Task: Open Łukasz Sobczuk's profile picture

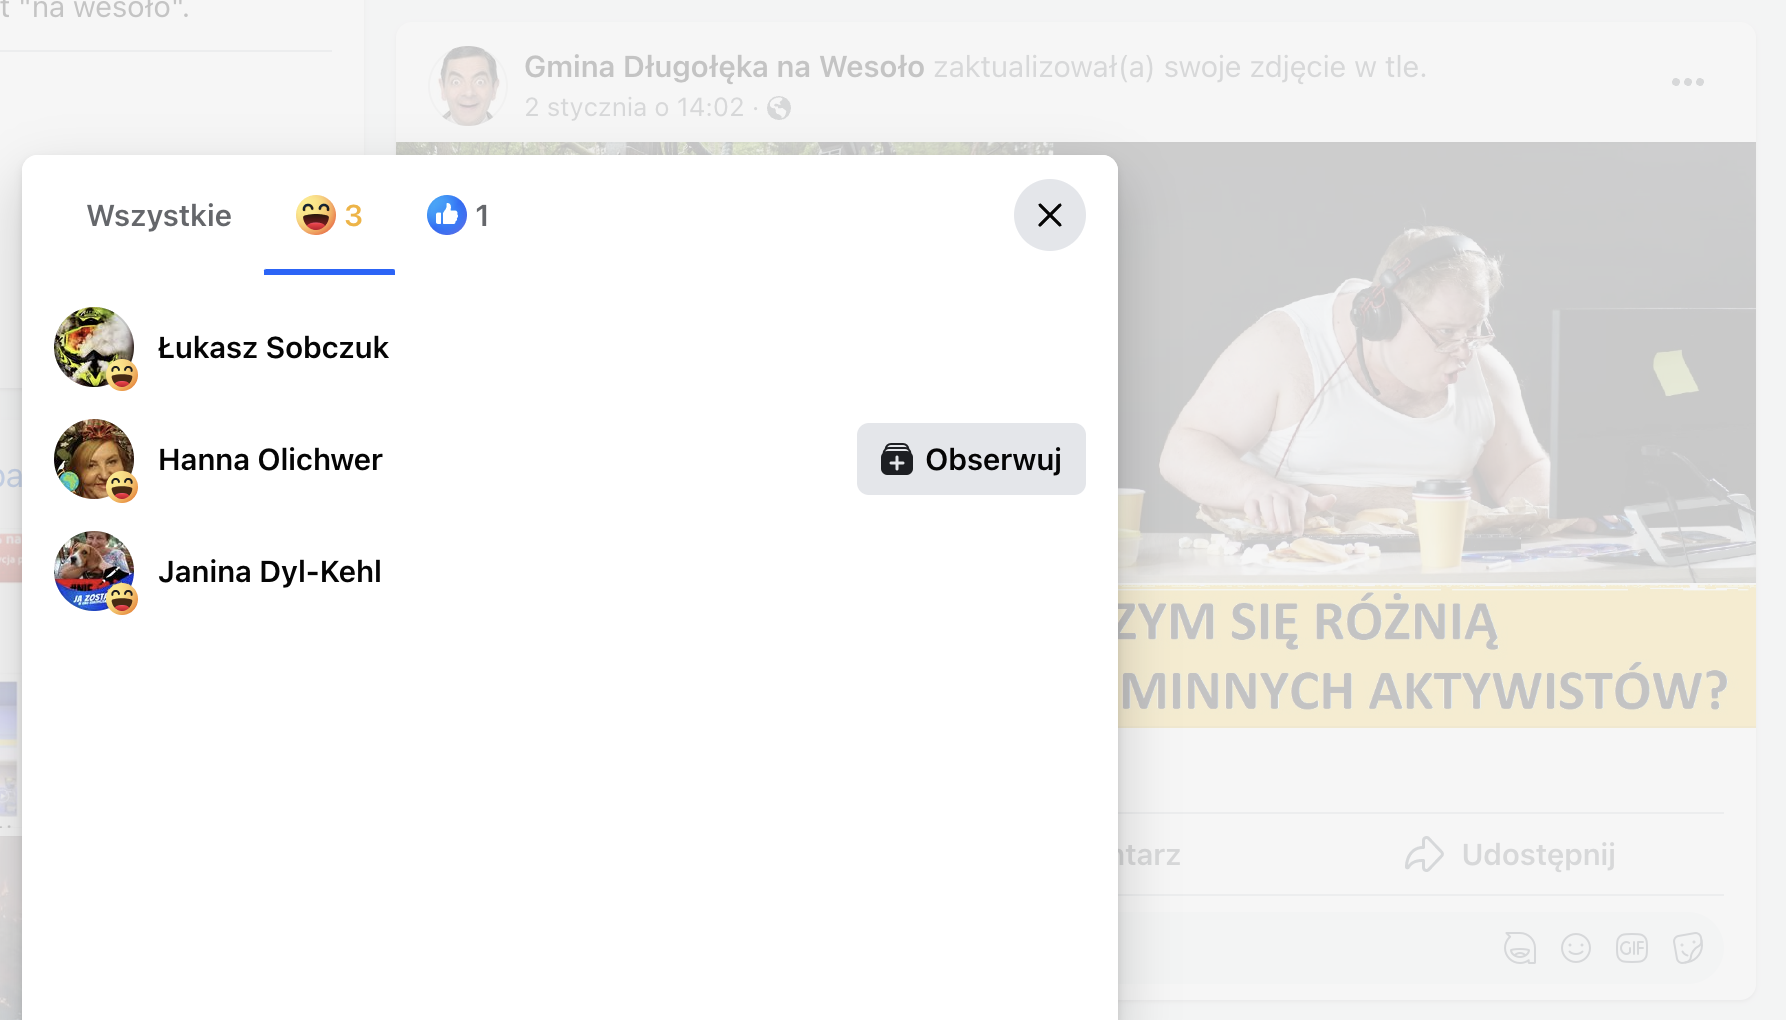Action: point(94,347)
